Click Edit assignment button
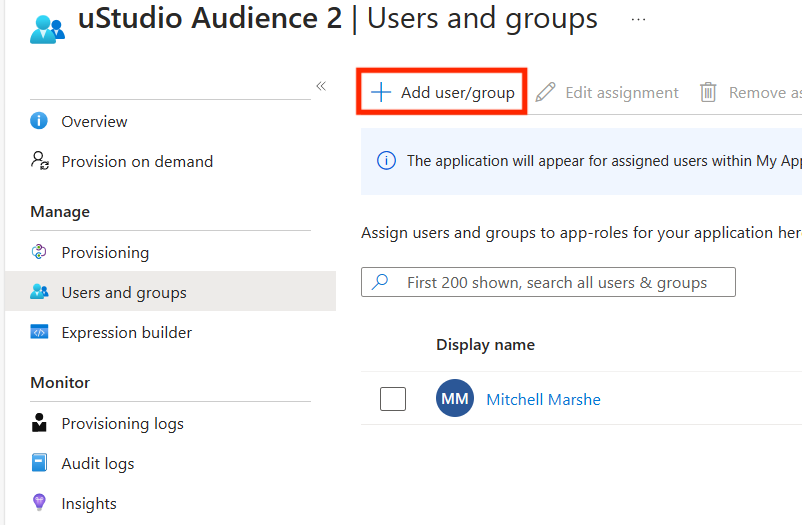 click(607, 92)
